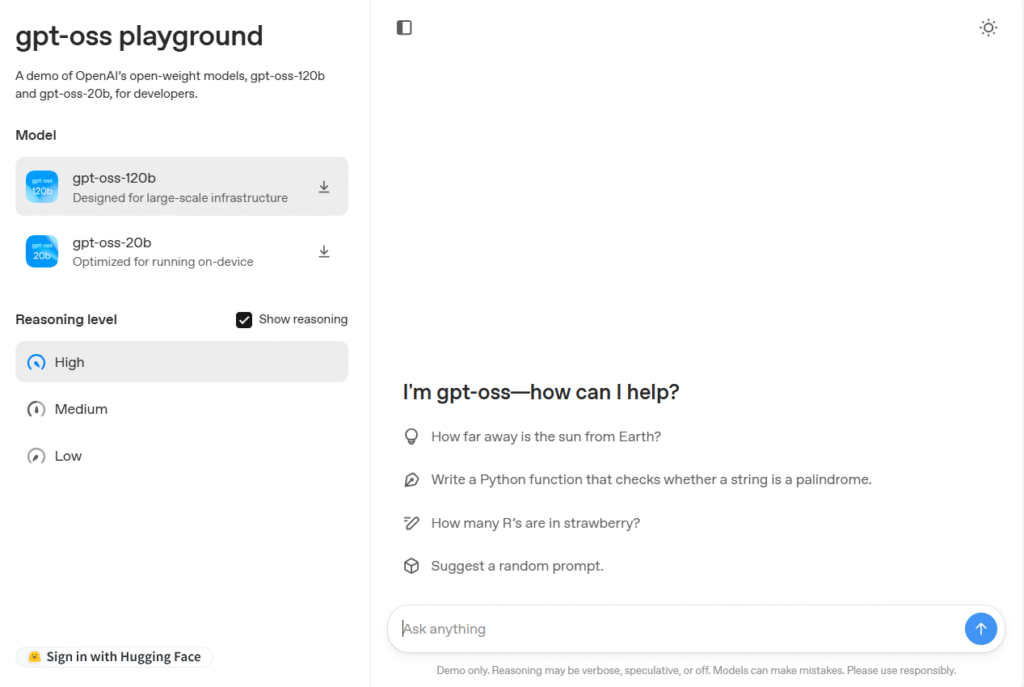Click the Medium reasoning gauge icon
Viewport: 1024px width, 687px height.
tap(36, 409)
